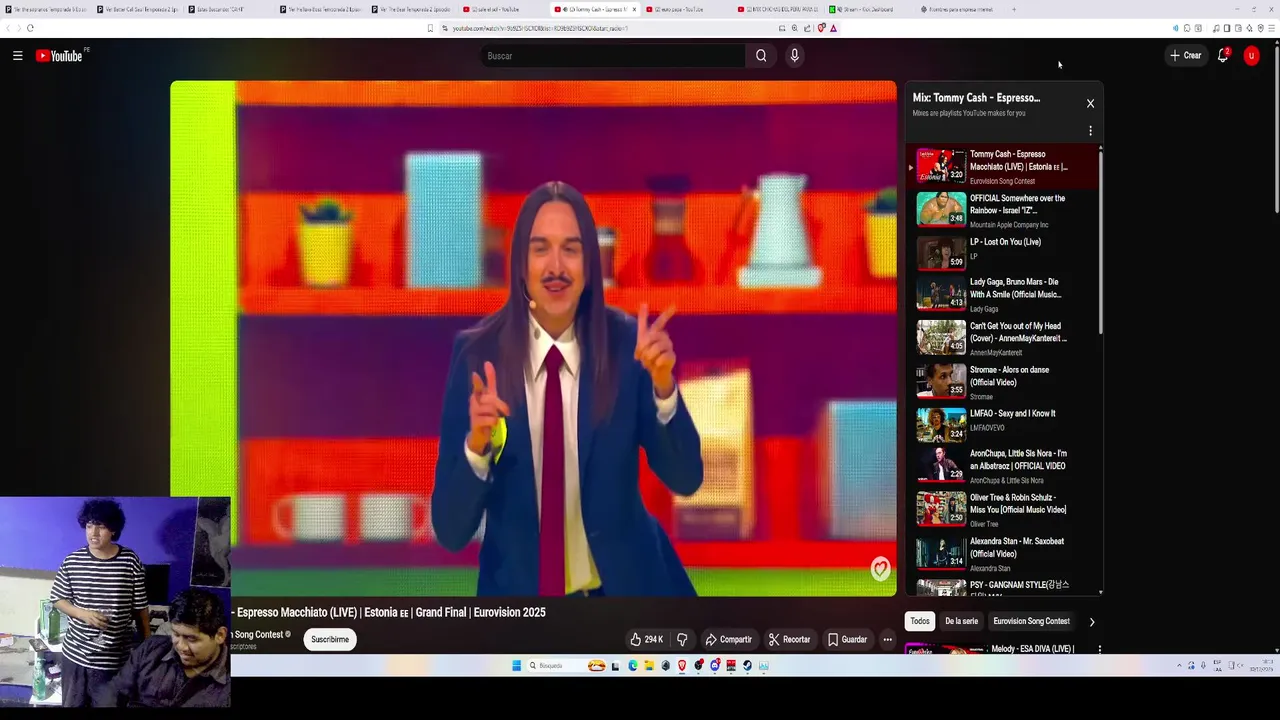The height and width of the screenshot is (720, 1280).
Task: Play Somewhere over the Rainbow from playlist
Action: point(1007,210)
